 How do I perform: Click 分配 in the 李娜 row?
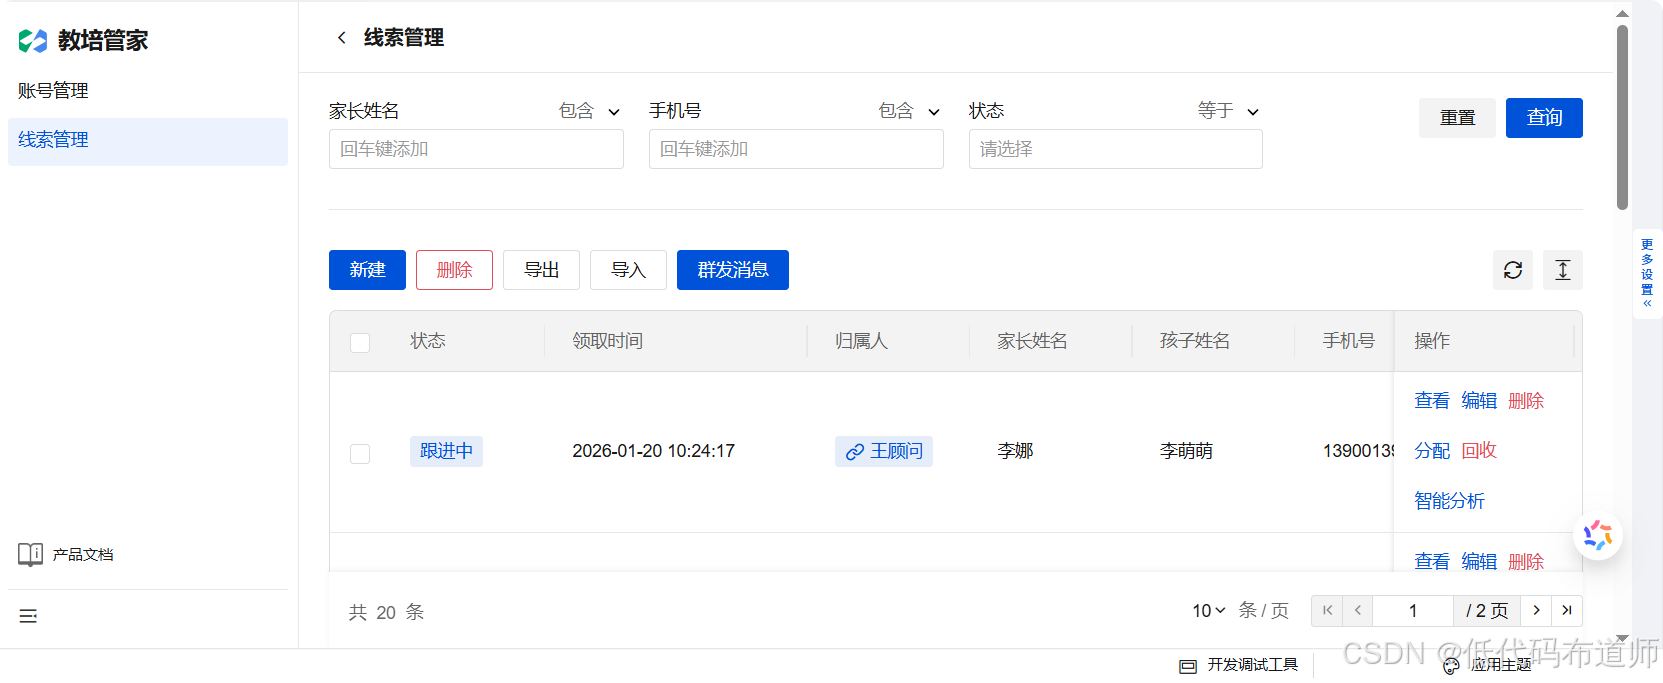click(x=1432, y=451)
